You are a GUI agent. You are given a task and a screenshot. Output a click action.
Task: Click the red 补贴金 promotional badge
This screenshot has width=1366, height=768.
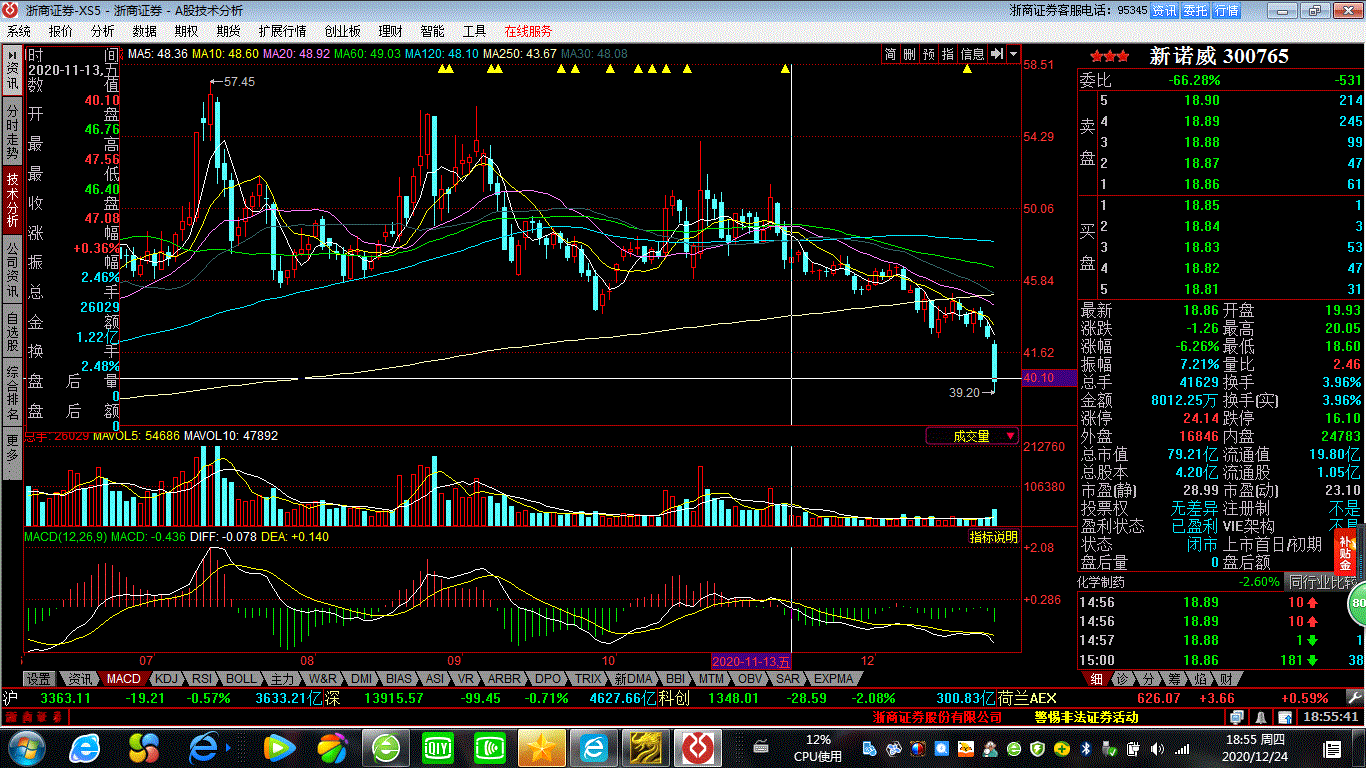(1345, 552)
